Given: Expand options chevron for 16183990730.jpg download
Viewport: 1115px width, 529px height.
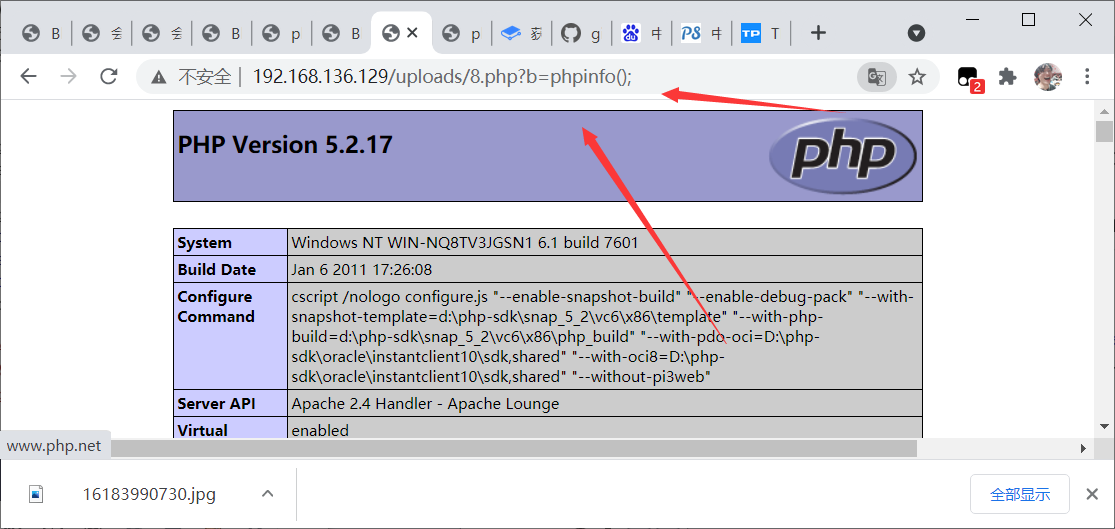Looking at the screenshot, I should (267, 493).
